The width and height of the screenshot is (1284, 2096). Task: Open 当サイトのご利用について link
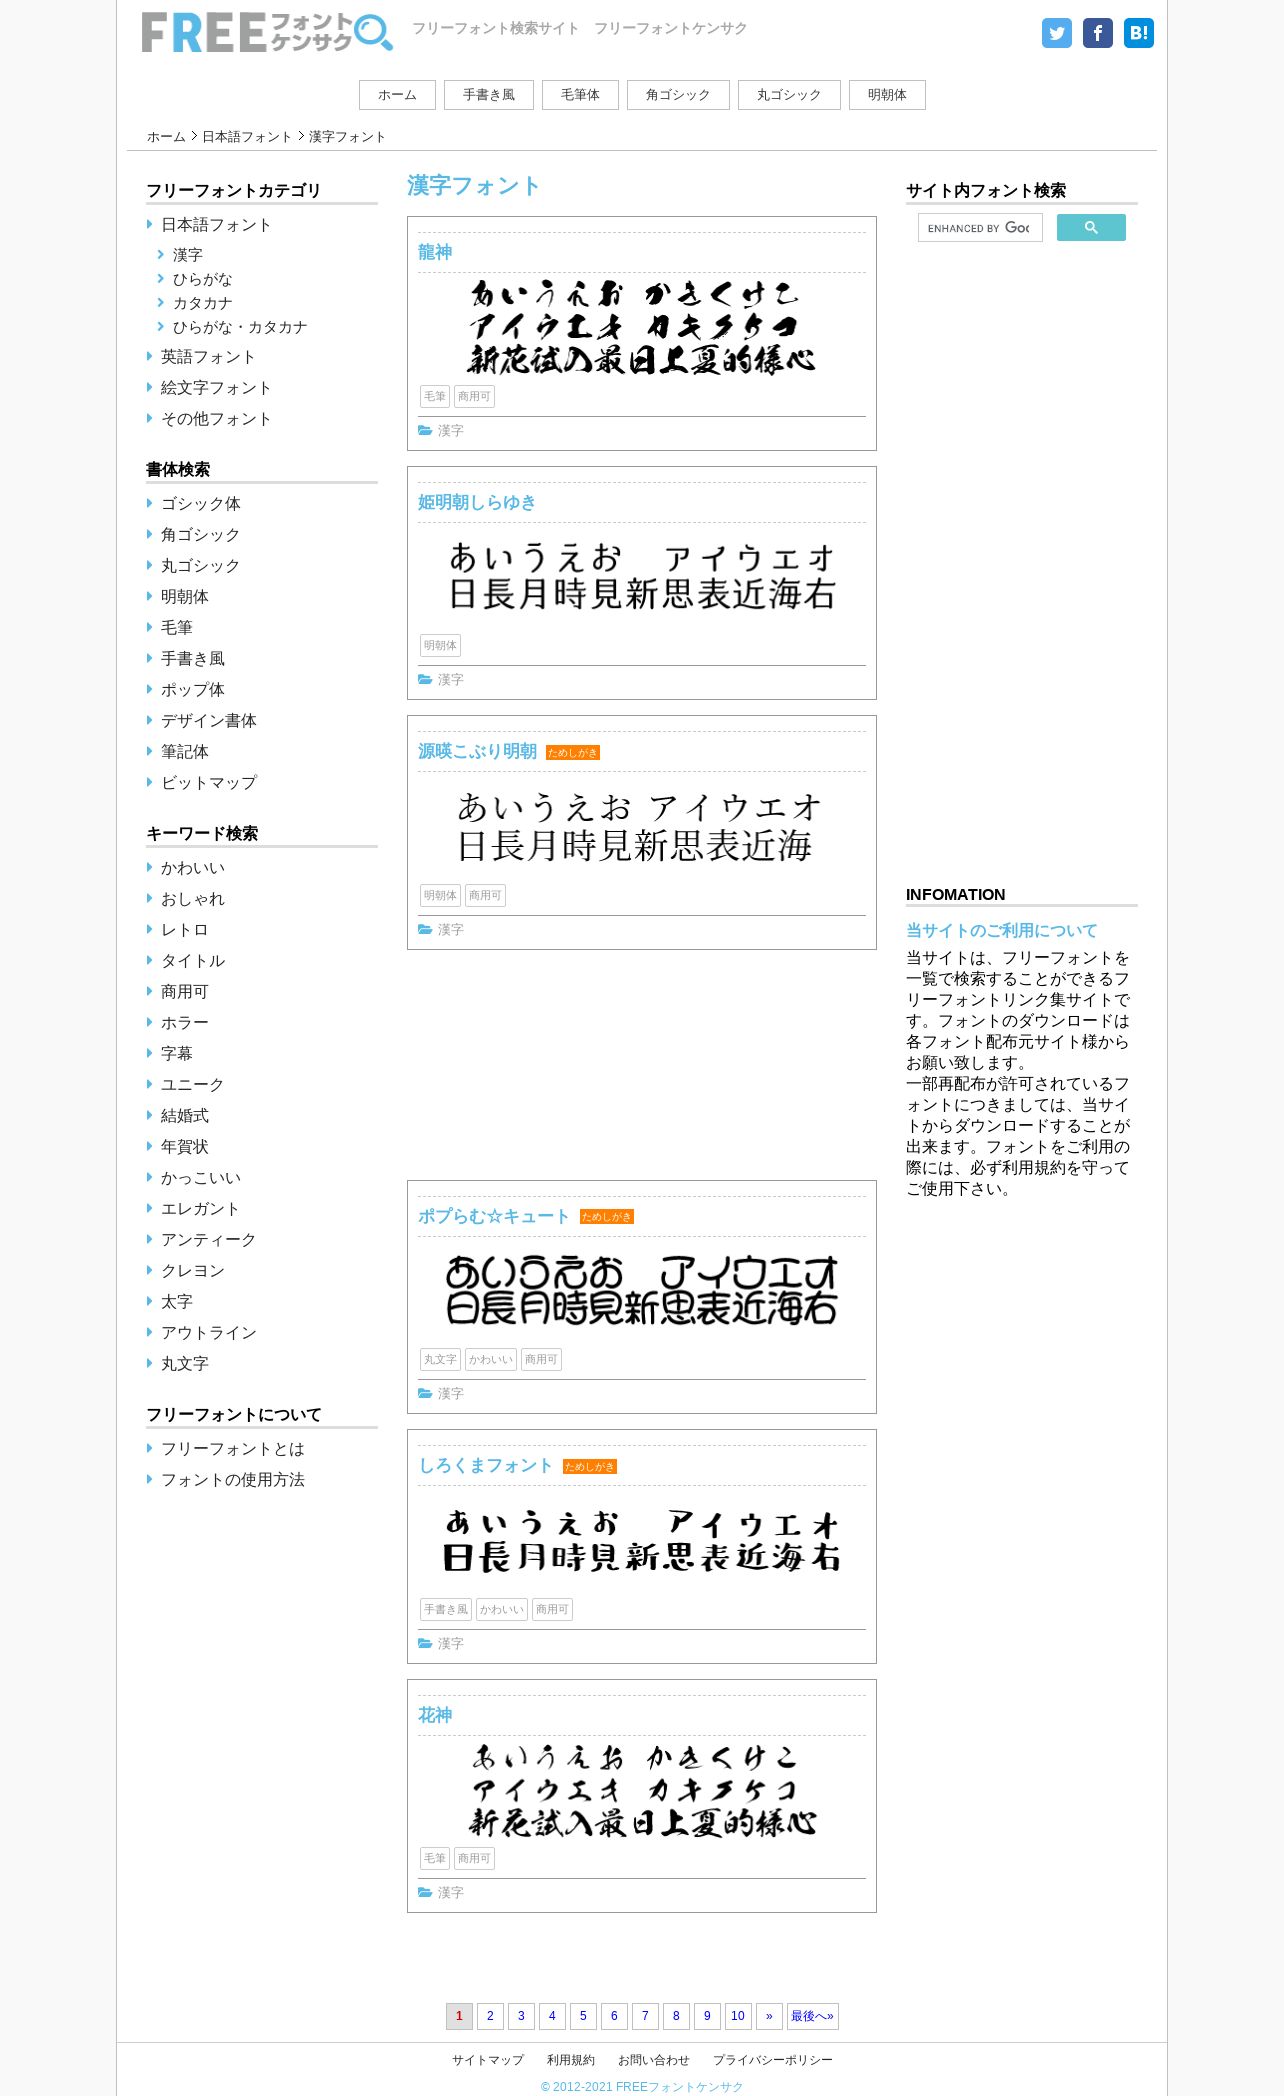click(x=1001, y=931)
